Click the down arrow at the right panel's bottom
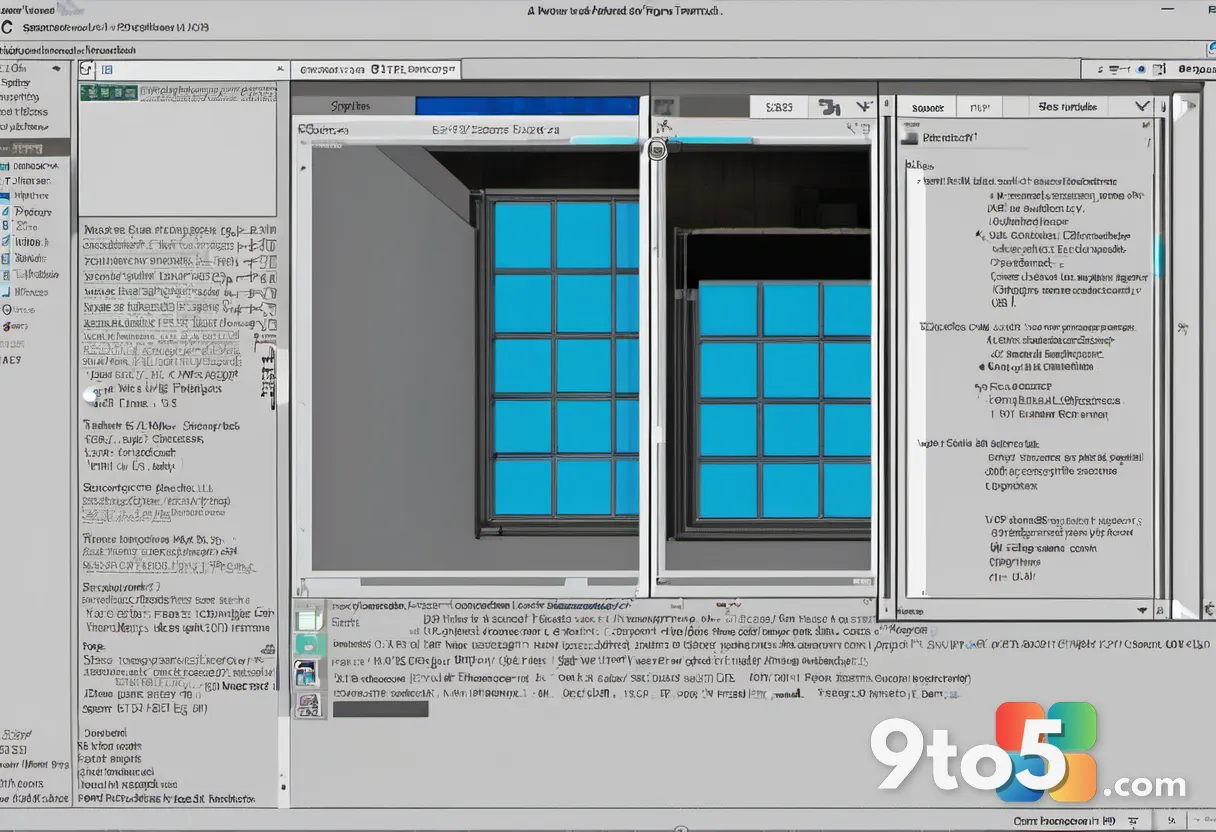 coord(1143,608)
